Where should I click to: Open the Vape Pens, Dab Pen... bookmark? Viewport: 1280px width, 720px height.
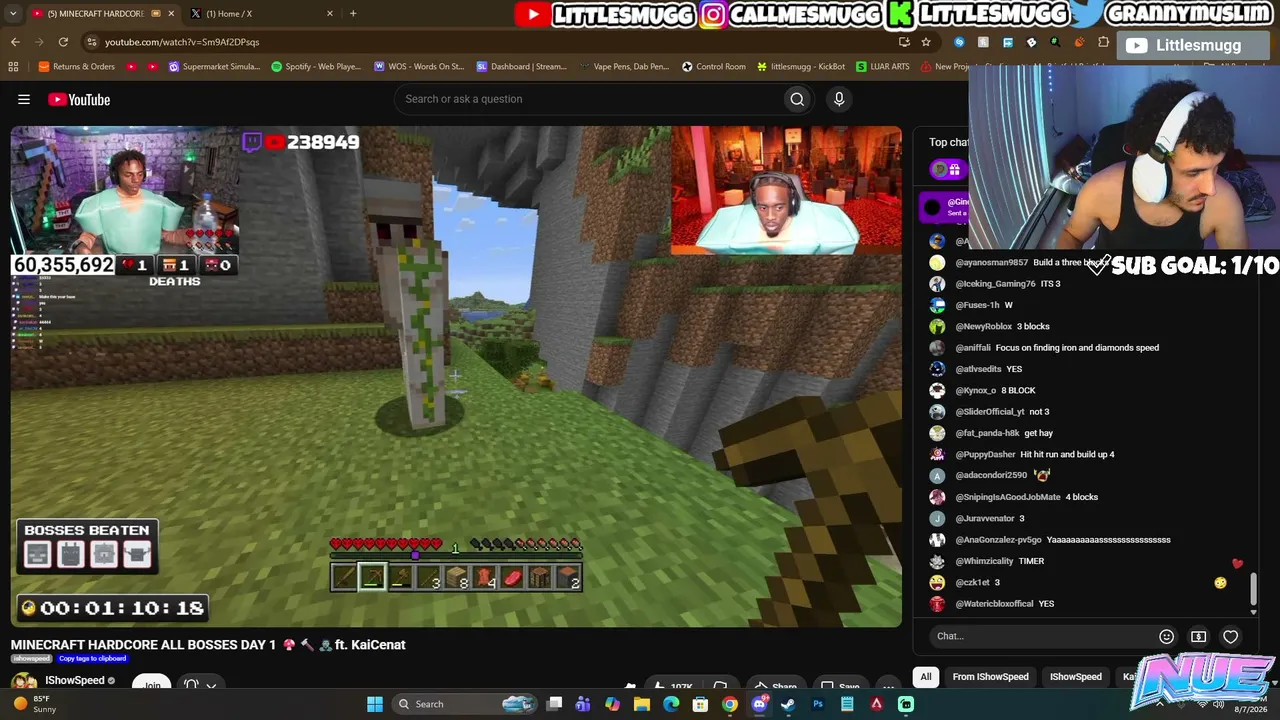point(624,67)
